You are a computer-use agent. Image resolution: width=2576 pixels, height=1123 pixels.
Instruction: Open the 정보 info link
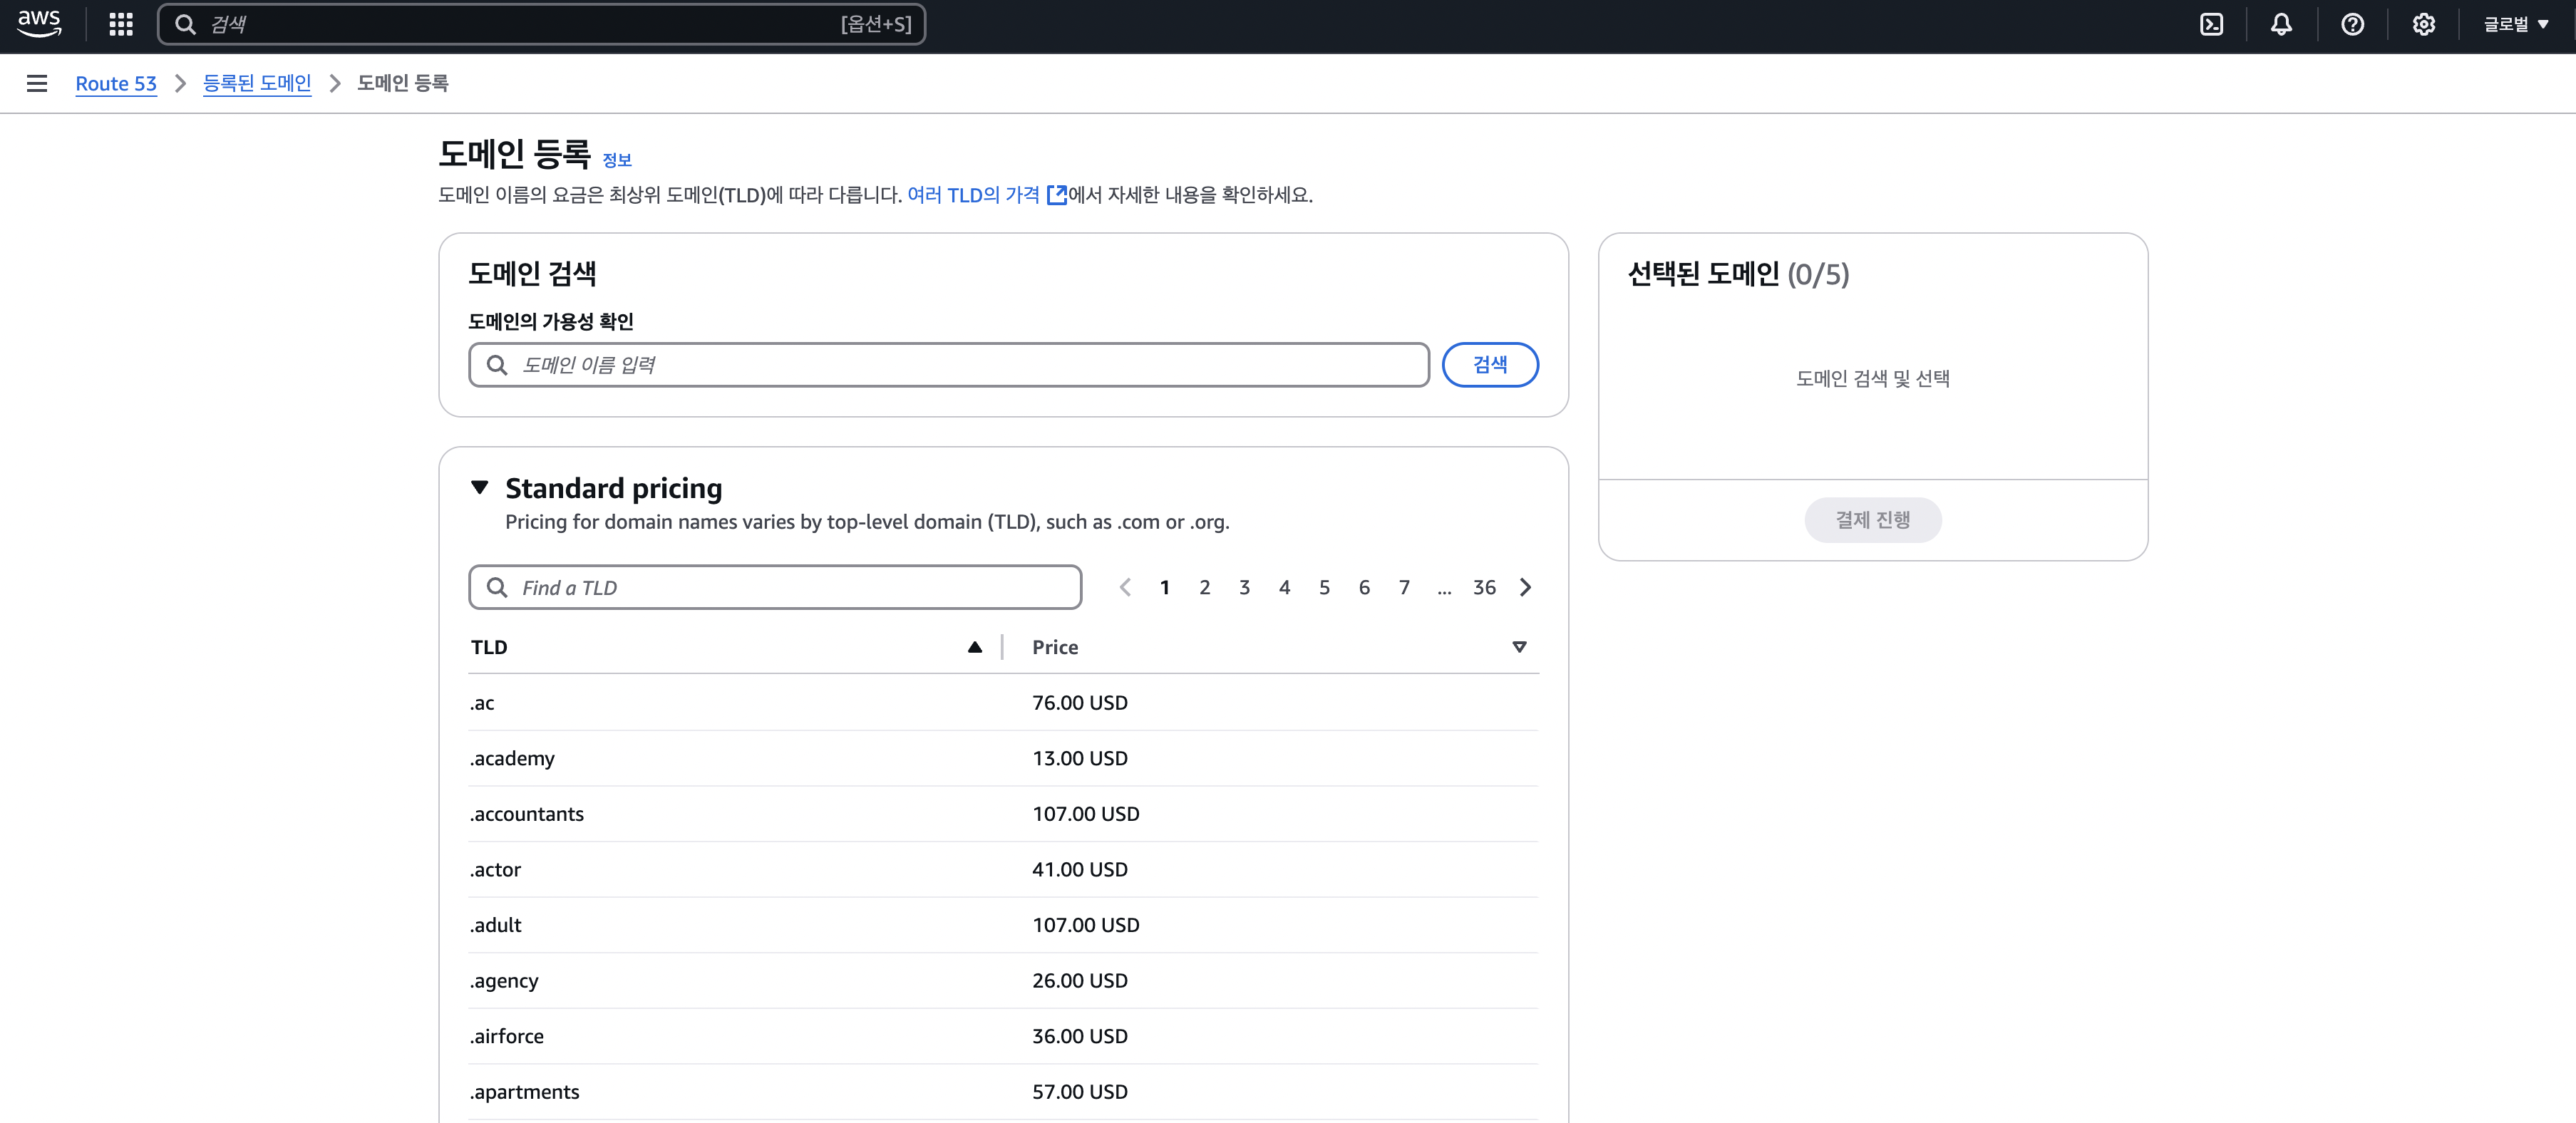tap(617, 160)
